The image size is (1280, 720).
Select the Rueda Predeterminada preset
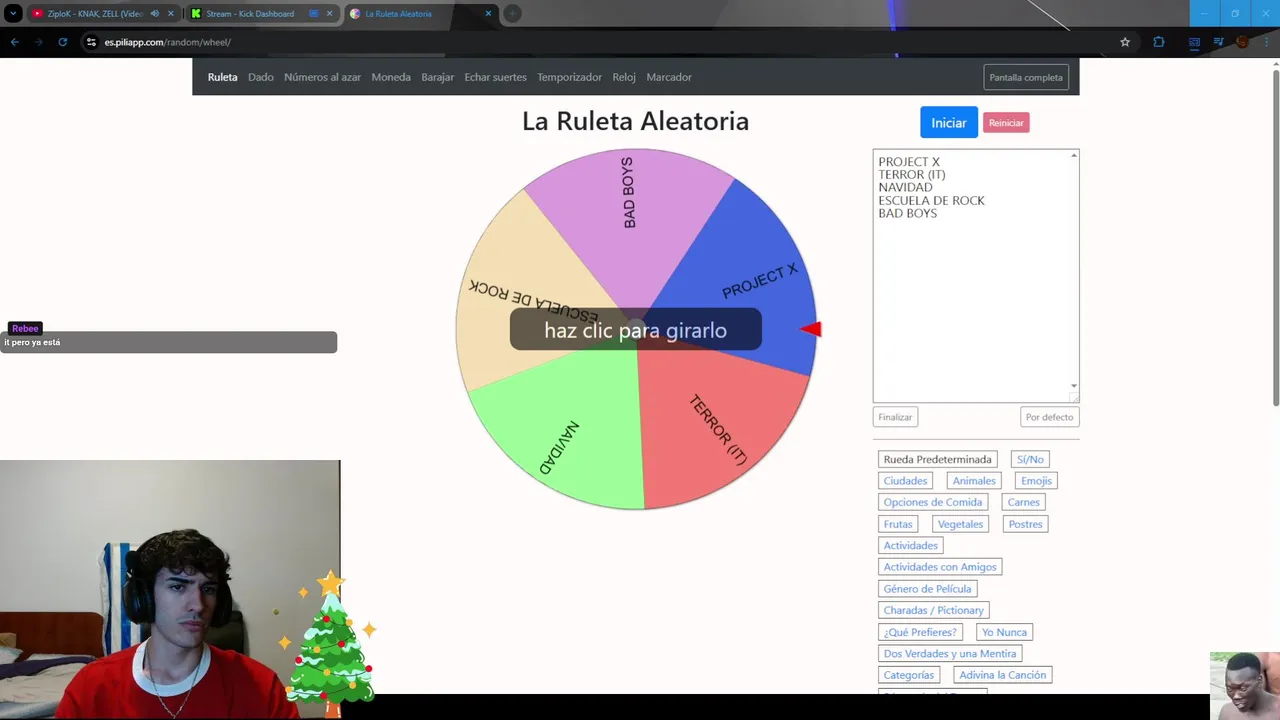pyautogui.click(x=938, y=459)
